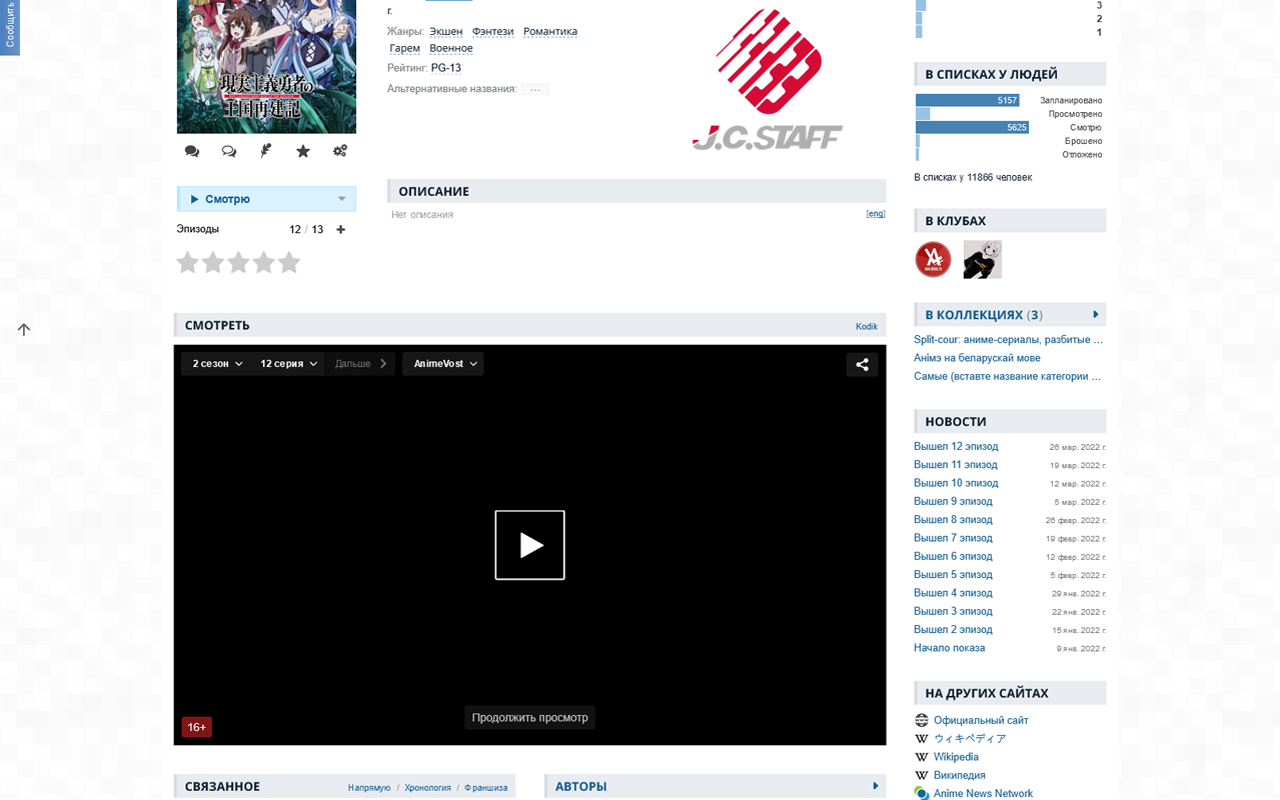Click the Продолжить просмотр button
Image resolution: width=1280 pixels, height=800 pixels.
[x=529, y=717]
